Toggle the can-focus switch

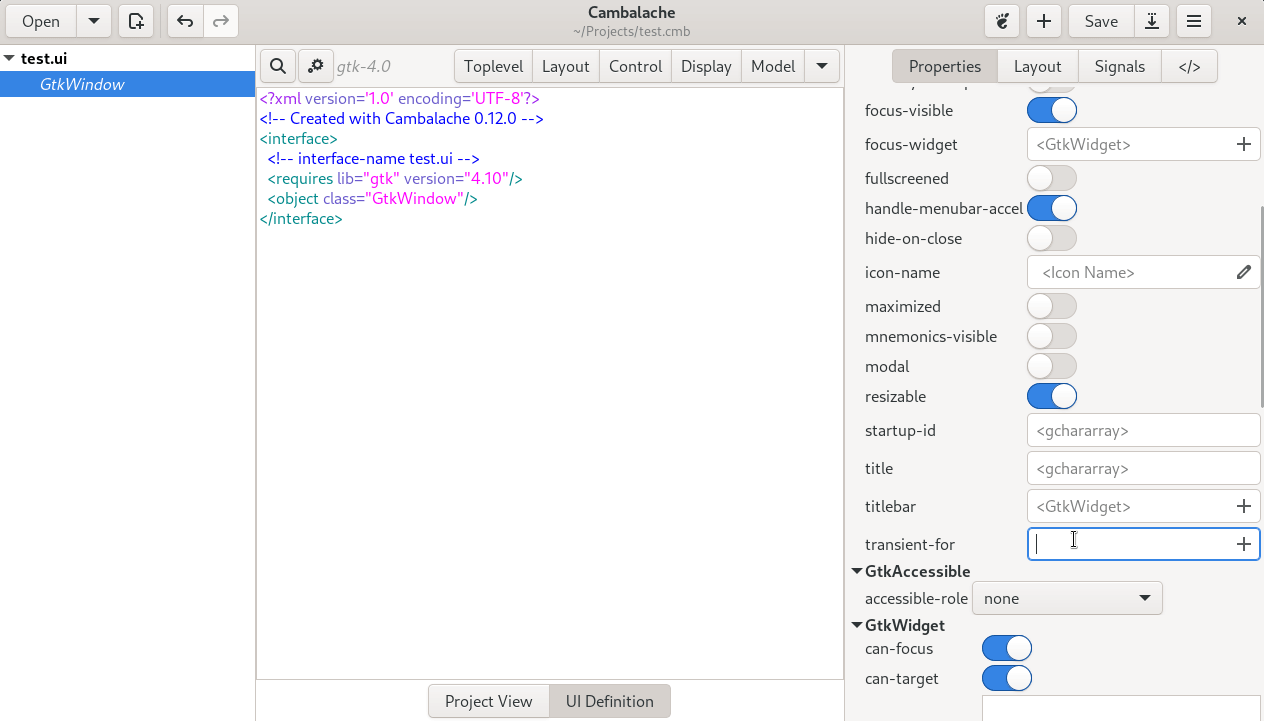click(x=1007, y=648)
